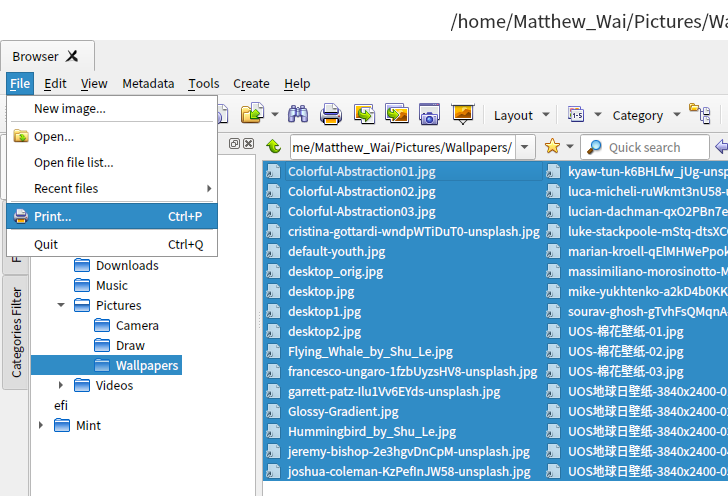Select Open file list... menu entry
Viewport: 728px width, 496px height.
[x=112, y=163]
